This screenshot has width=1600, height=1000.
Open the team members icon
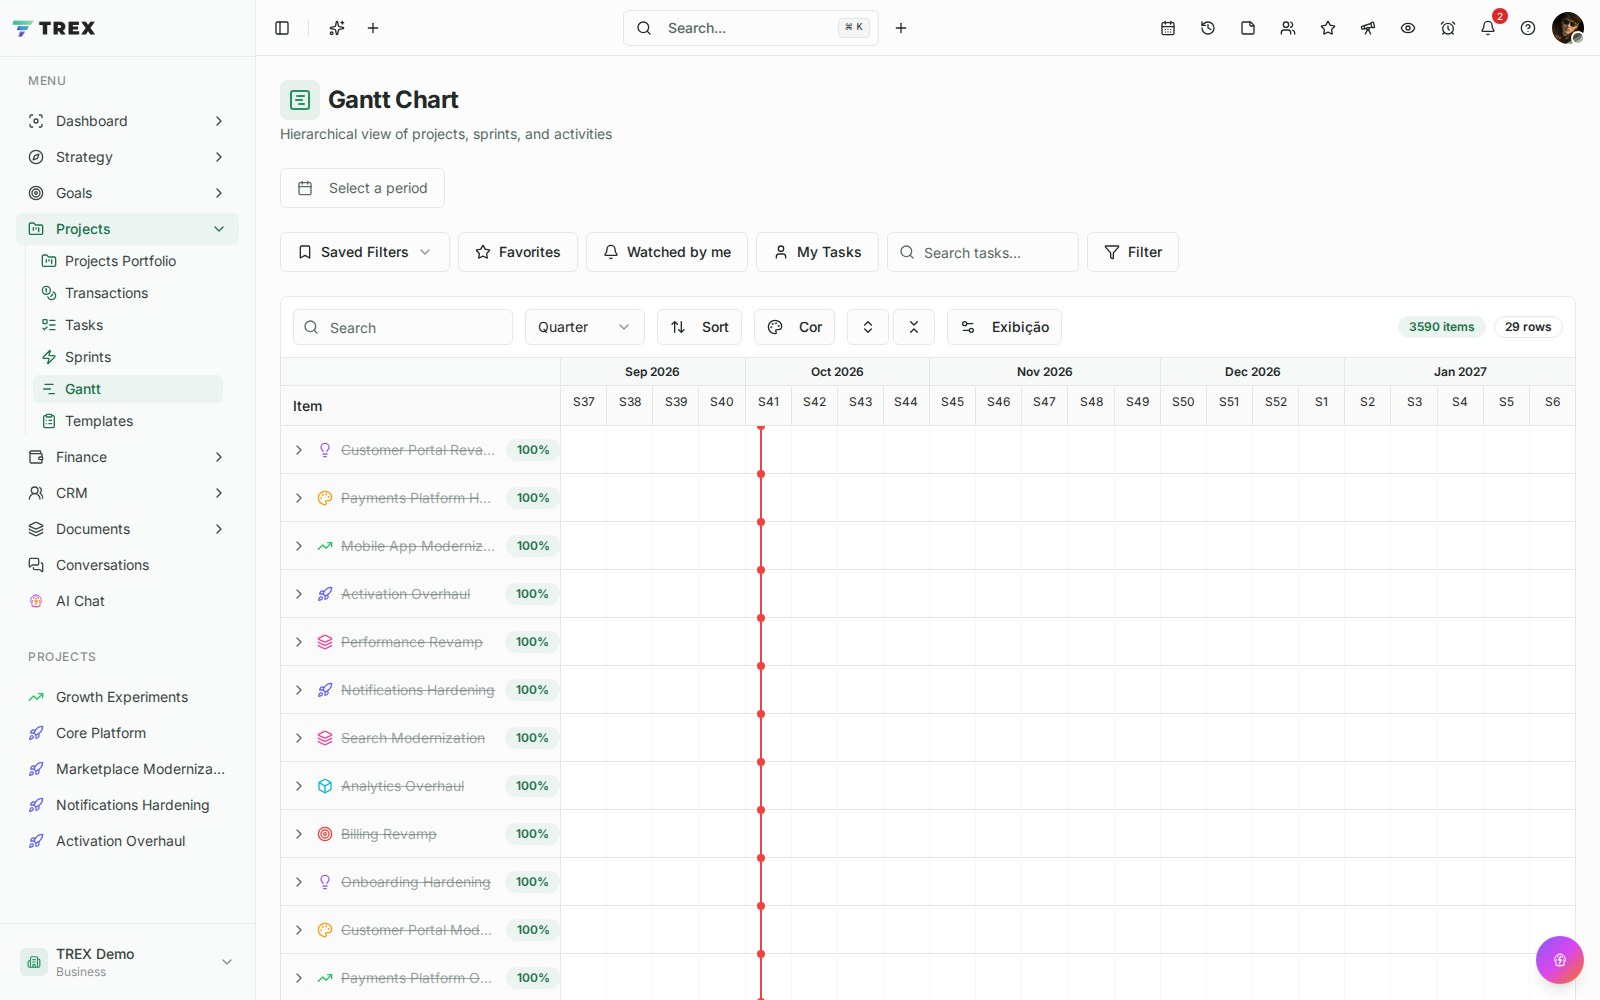(x=1288, y=28)
